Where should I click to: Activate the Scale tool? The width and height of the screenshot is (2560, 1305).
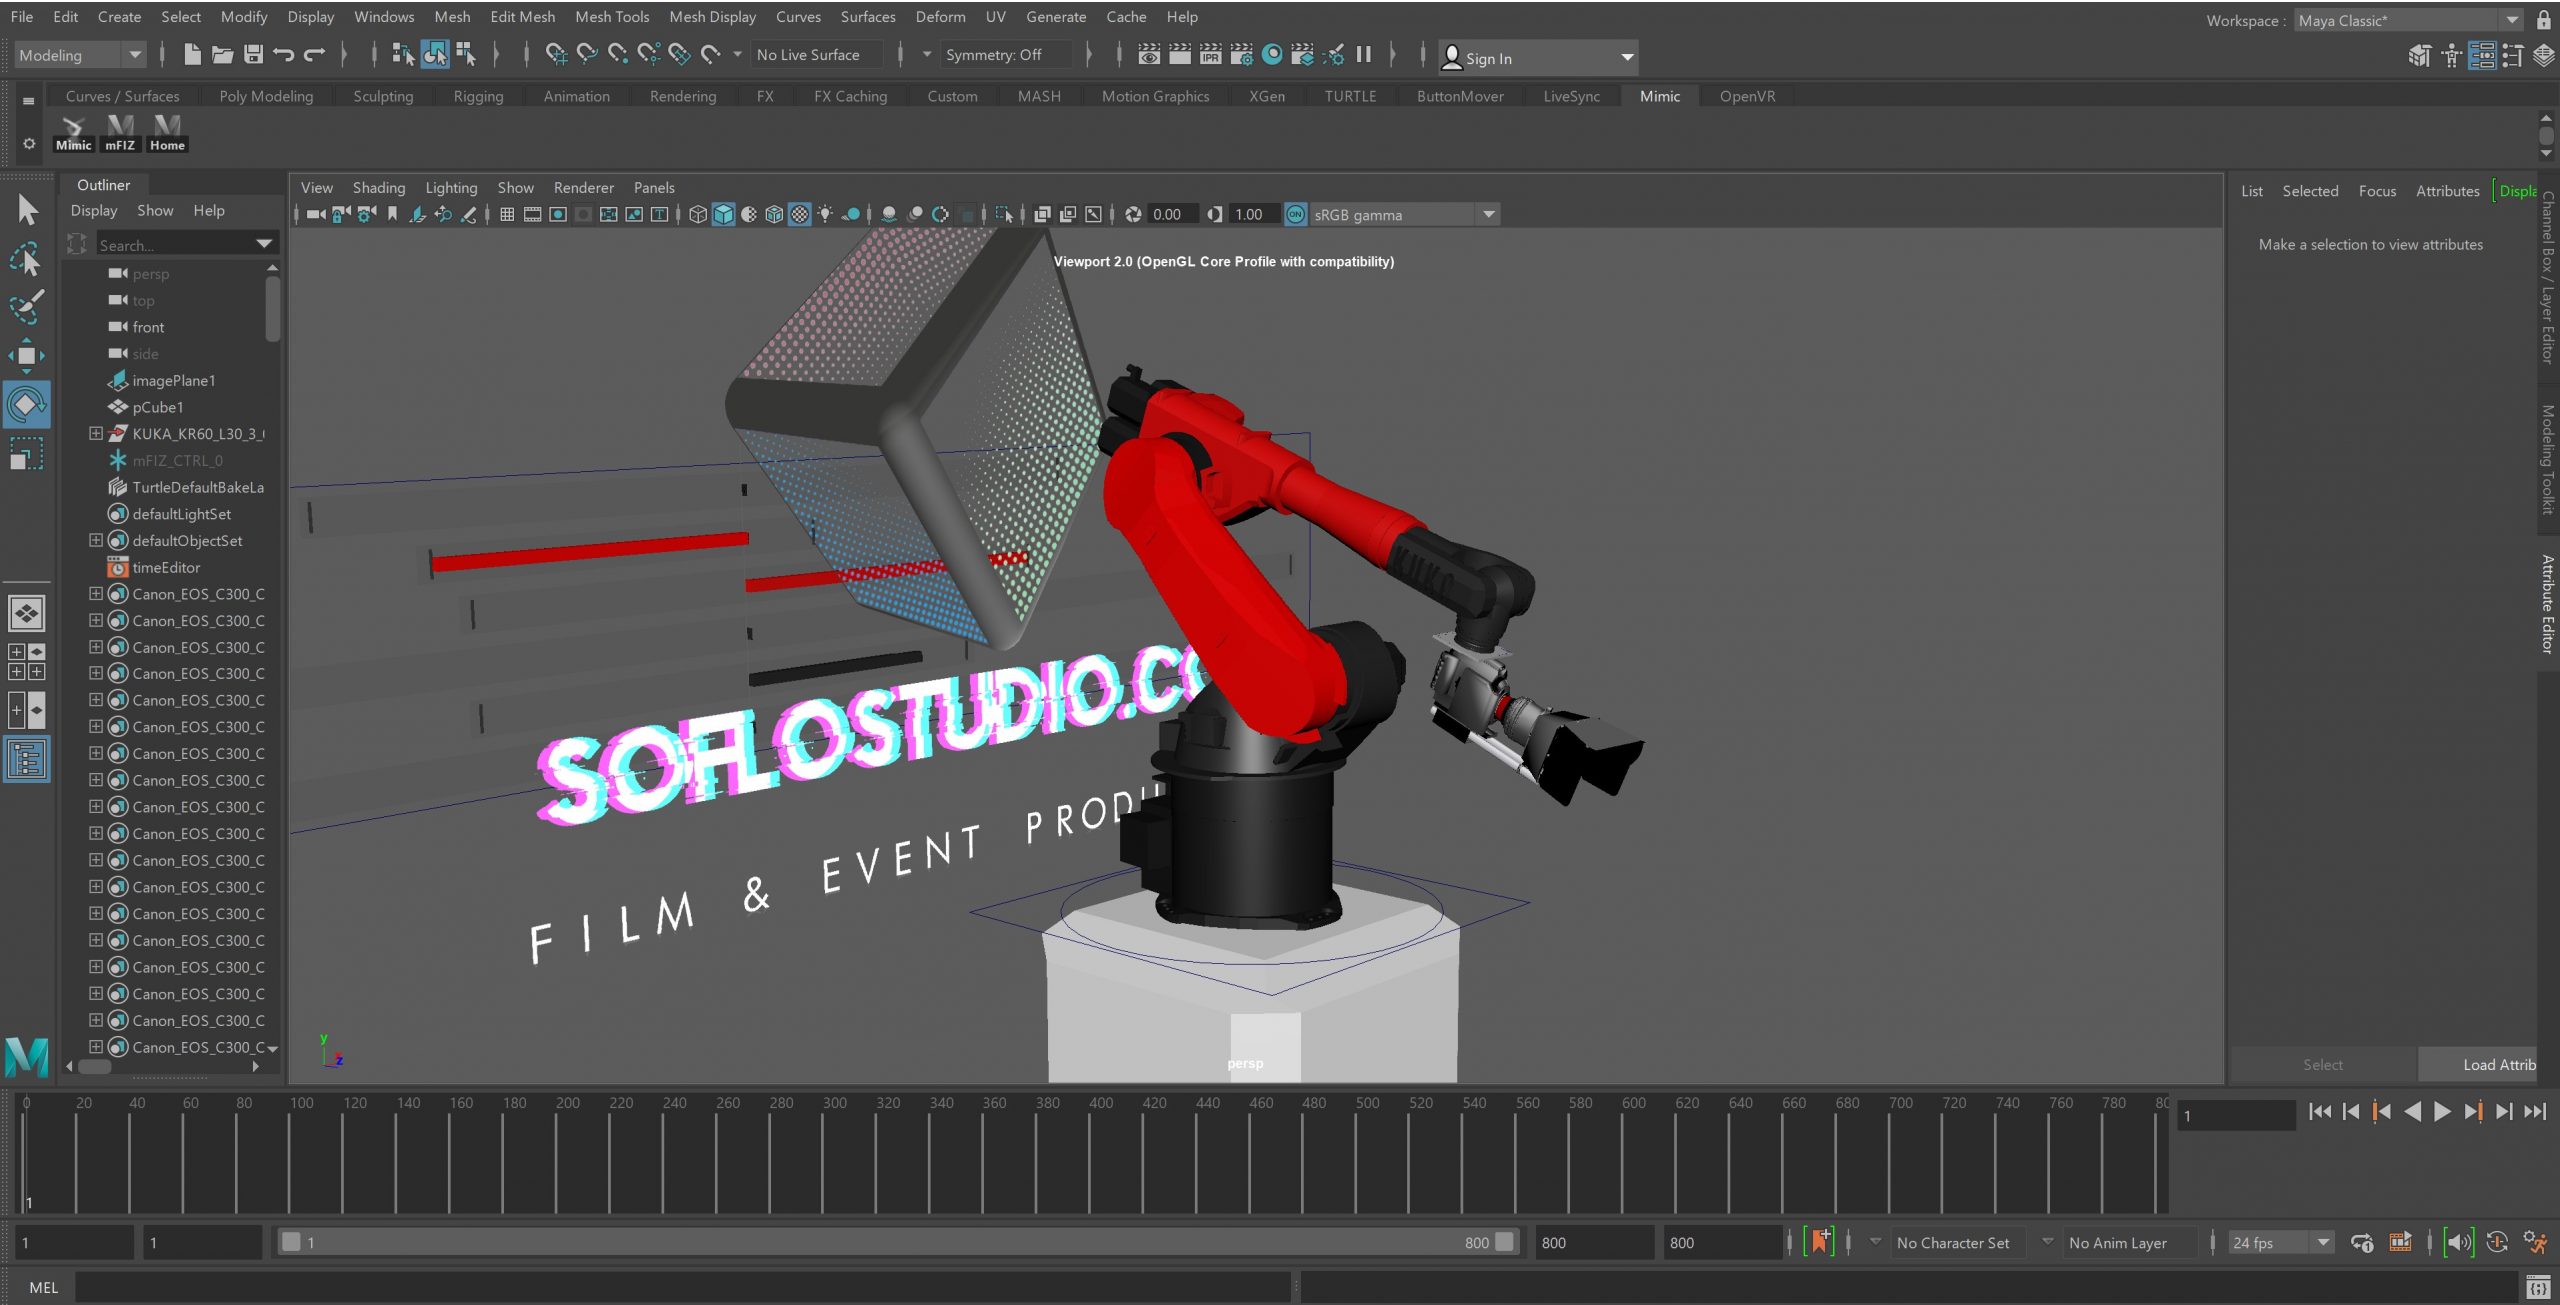pyautogui.click(x=27, y=454)
